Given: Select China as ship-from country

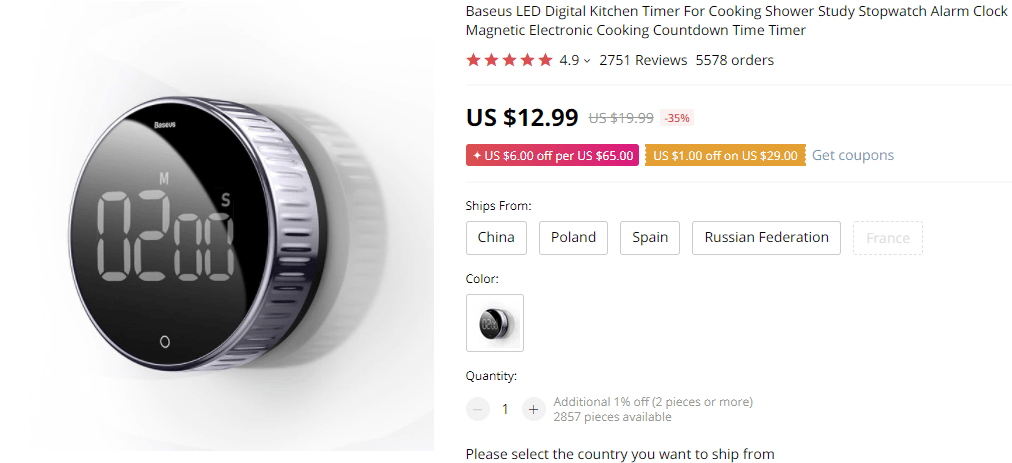Looking at the screenshot, I should pyautogui.click(x=496, y=238).
